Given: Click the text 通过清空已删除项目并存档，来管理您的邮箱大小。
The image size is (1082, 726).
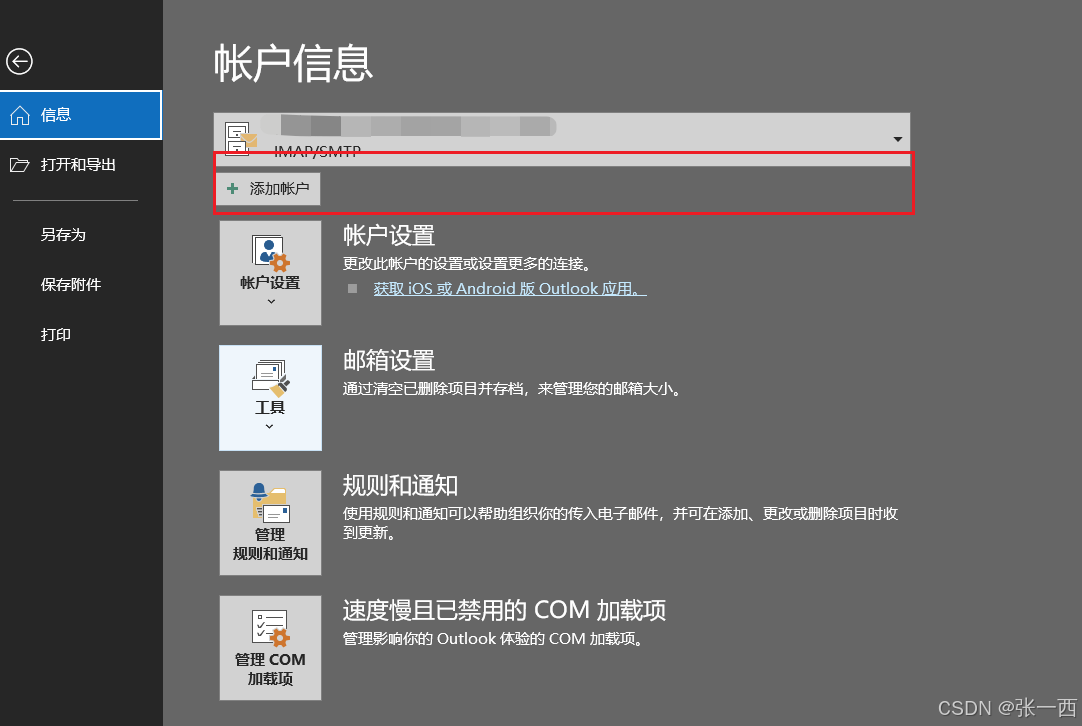Looking at the screenshot, I should (x=513, y=389).
